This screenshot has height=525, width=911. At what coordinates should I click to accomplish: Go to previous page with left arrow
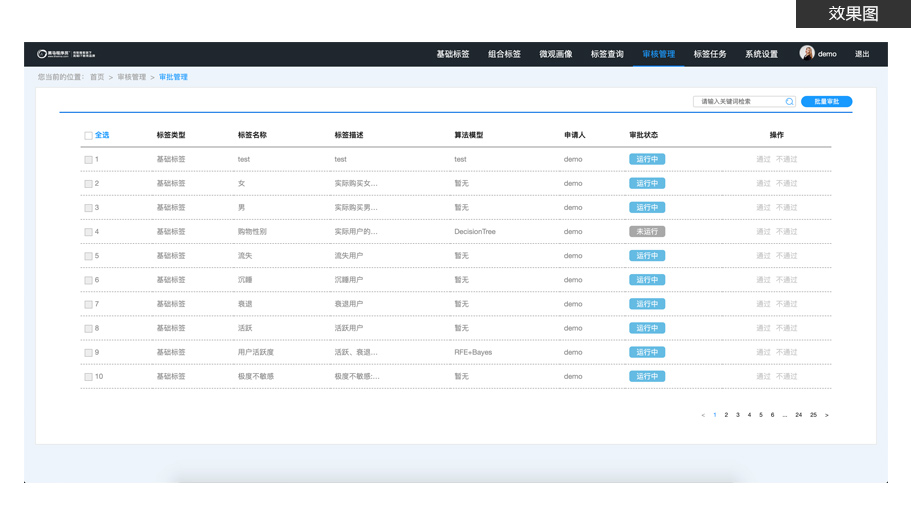(x=703, y=414)
